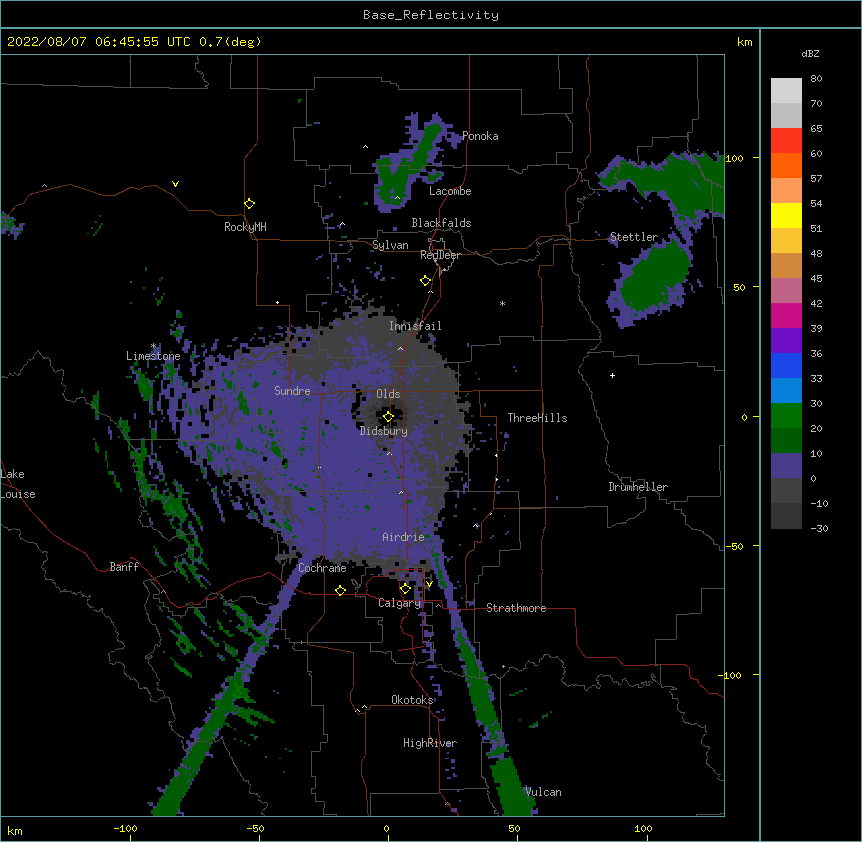Click the 57 value in dBZ legend
Image resolution: width=862 pixels, height=842 pixels.
(x=816, y=179)
